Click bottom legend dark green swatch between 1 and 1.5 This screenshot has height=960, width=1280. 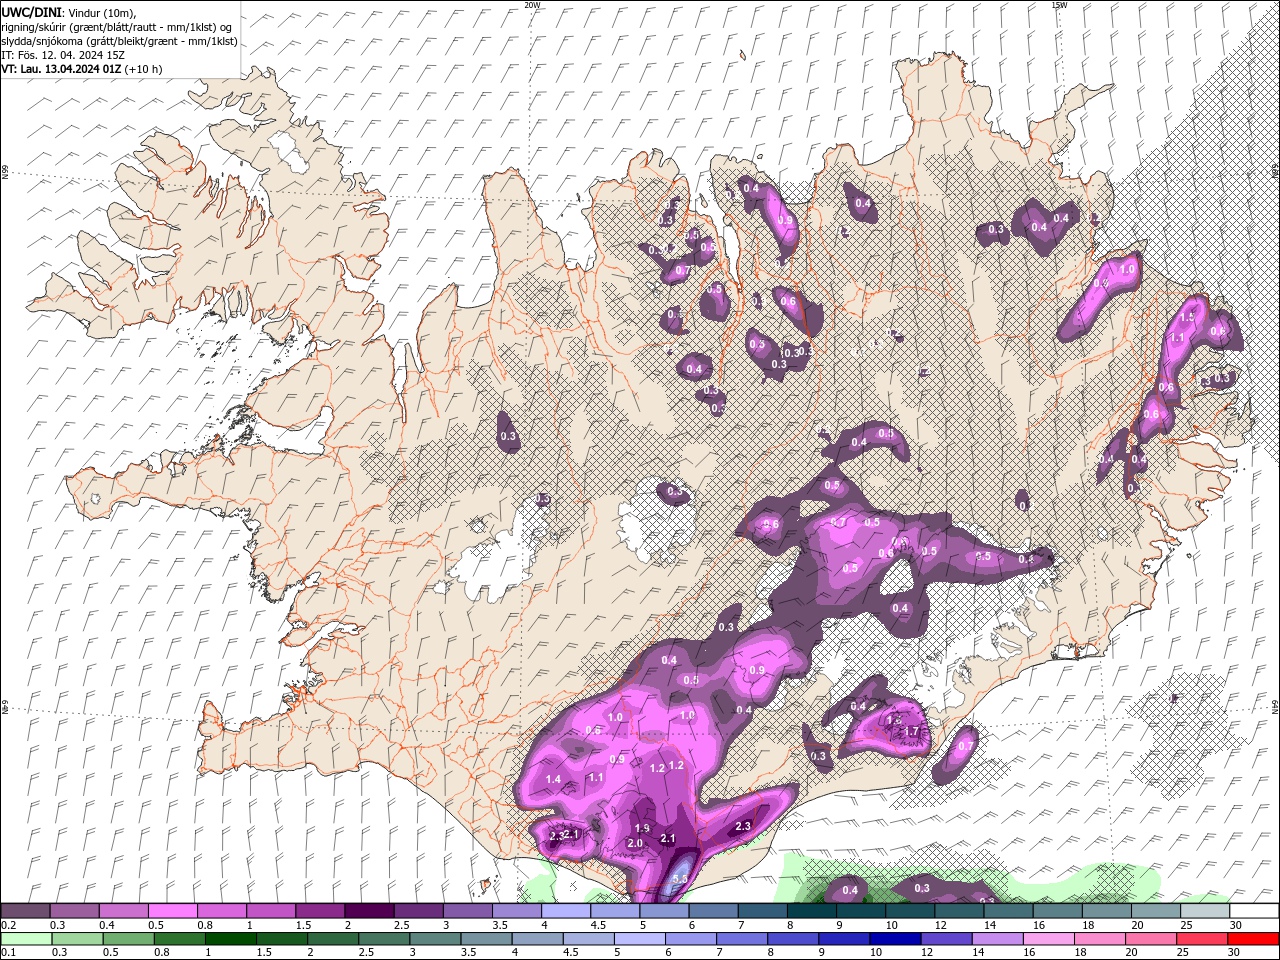[230, 938]
